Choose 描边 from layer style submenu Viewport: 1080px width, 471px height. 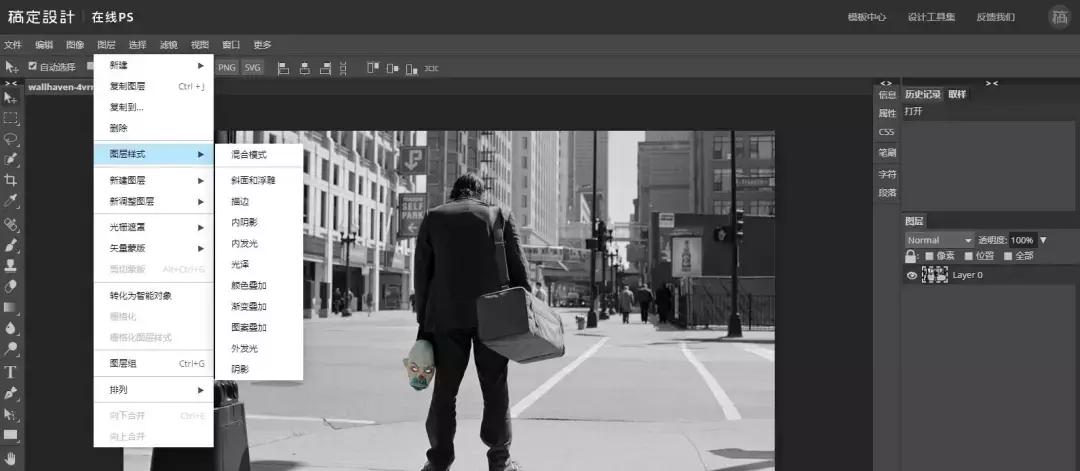click(x=240, y=201)
